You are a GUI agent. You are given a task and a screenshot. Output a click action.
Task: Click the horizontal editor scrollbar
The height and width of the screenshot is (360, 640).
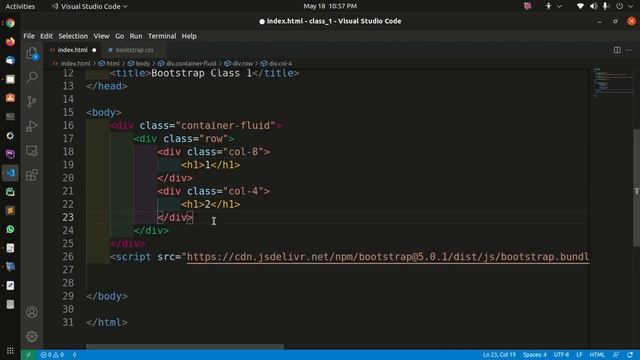click(184, 347)
